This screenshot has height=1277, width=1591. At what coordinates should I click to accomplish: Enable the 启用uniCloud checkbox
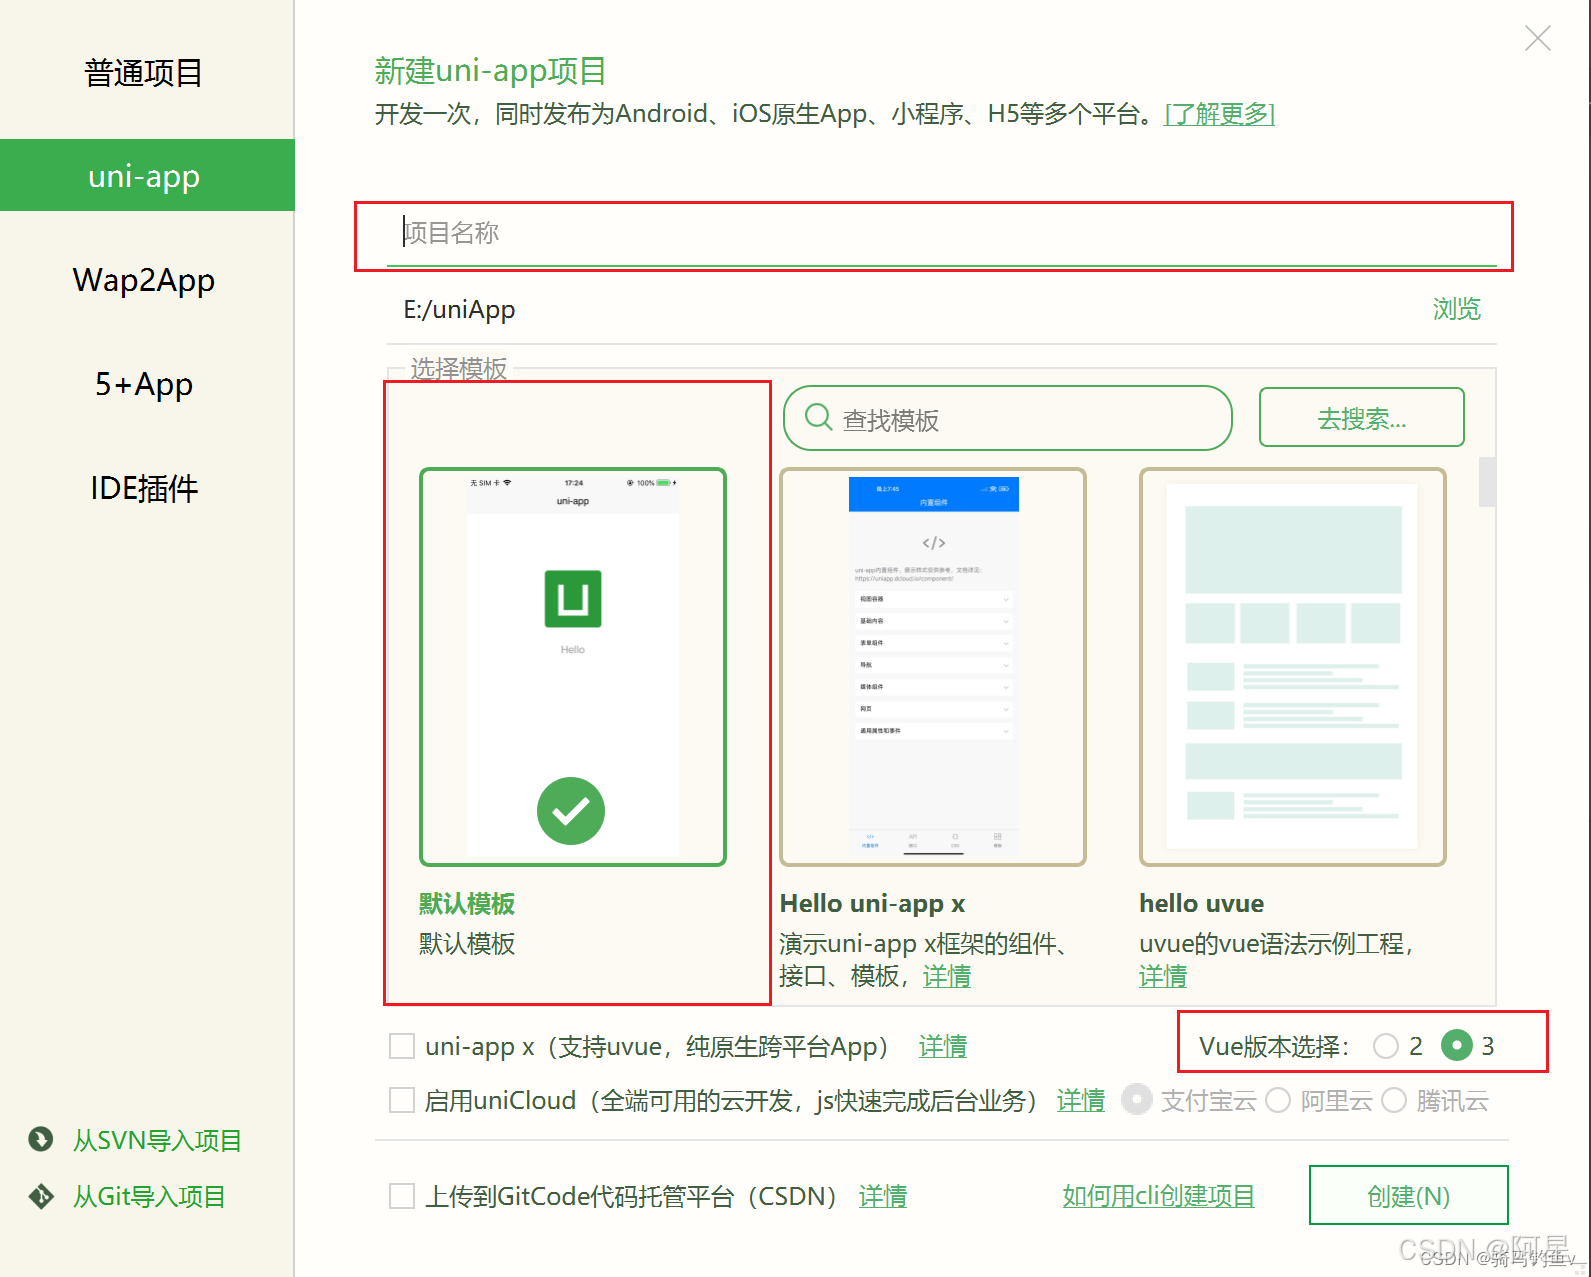402,1100
